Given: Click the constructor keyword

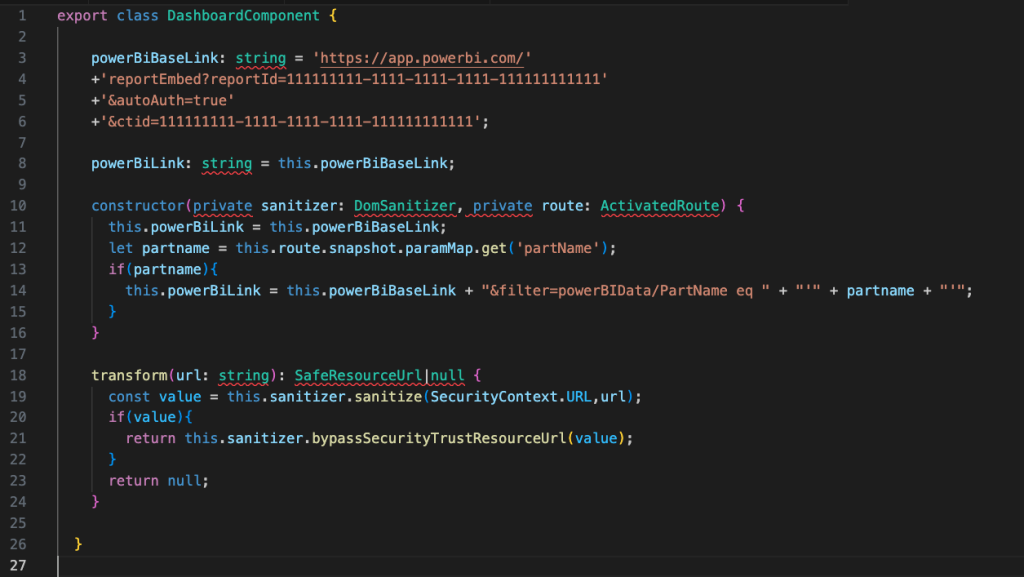Looking at the screenshot, I should pos(137,206).
